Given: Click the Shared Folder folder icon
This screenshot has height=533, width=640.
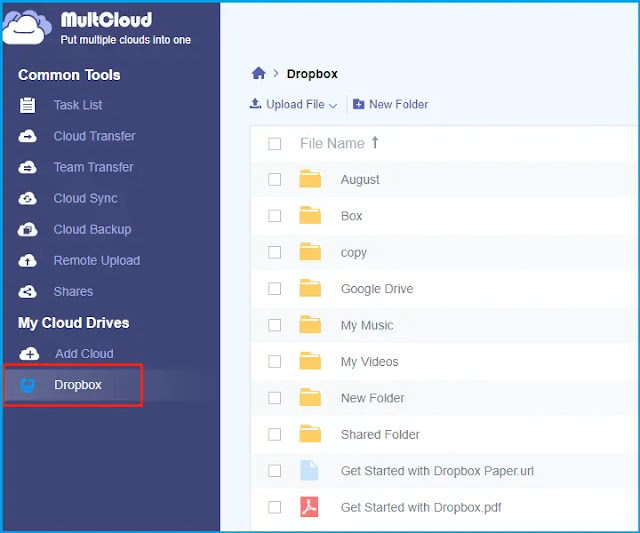Looking at the screenshot, I should pyautogui.click(x=310, y=434).
